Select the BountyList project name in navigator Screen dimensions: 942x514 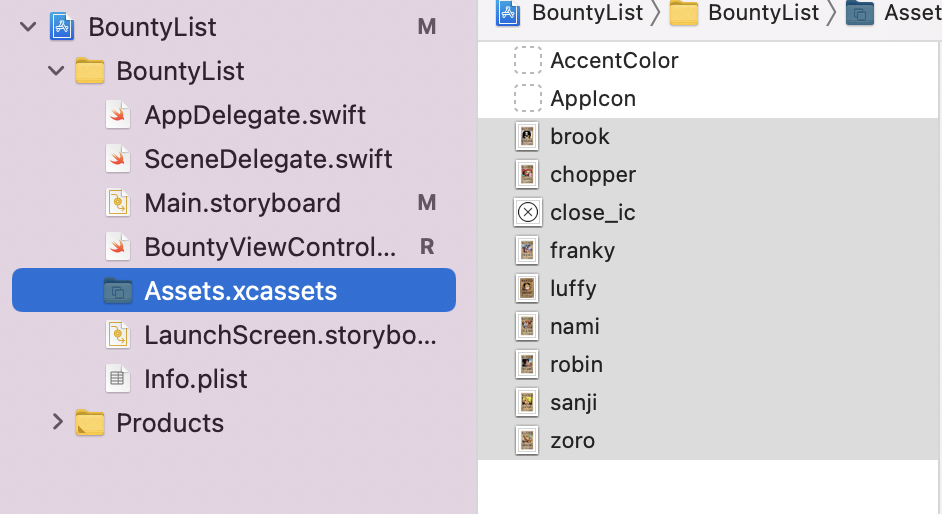click(152, 27)
